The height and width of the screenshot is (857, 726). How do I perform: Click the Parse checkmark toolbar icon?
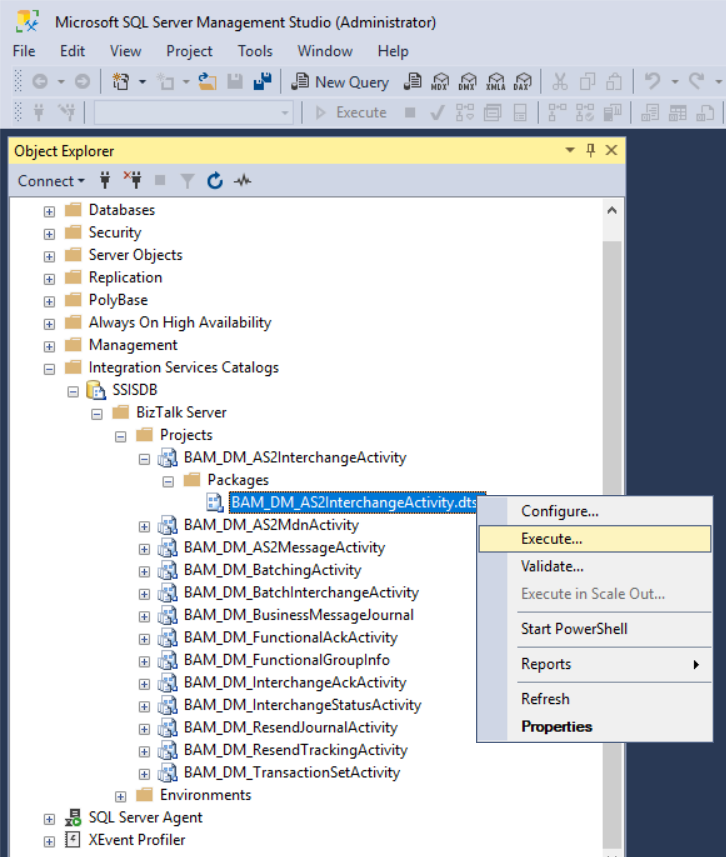[437, 113]
